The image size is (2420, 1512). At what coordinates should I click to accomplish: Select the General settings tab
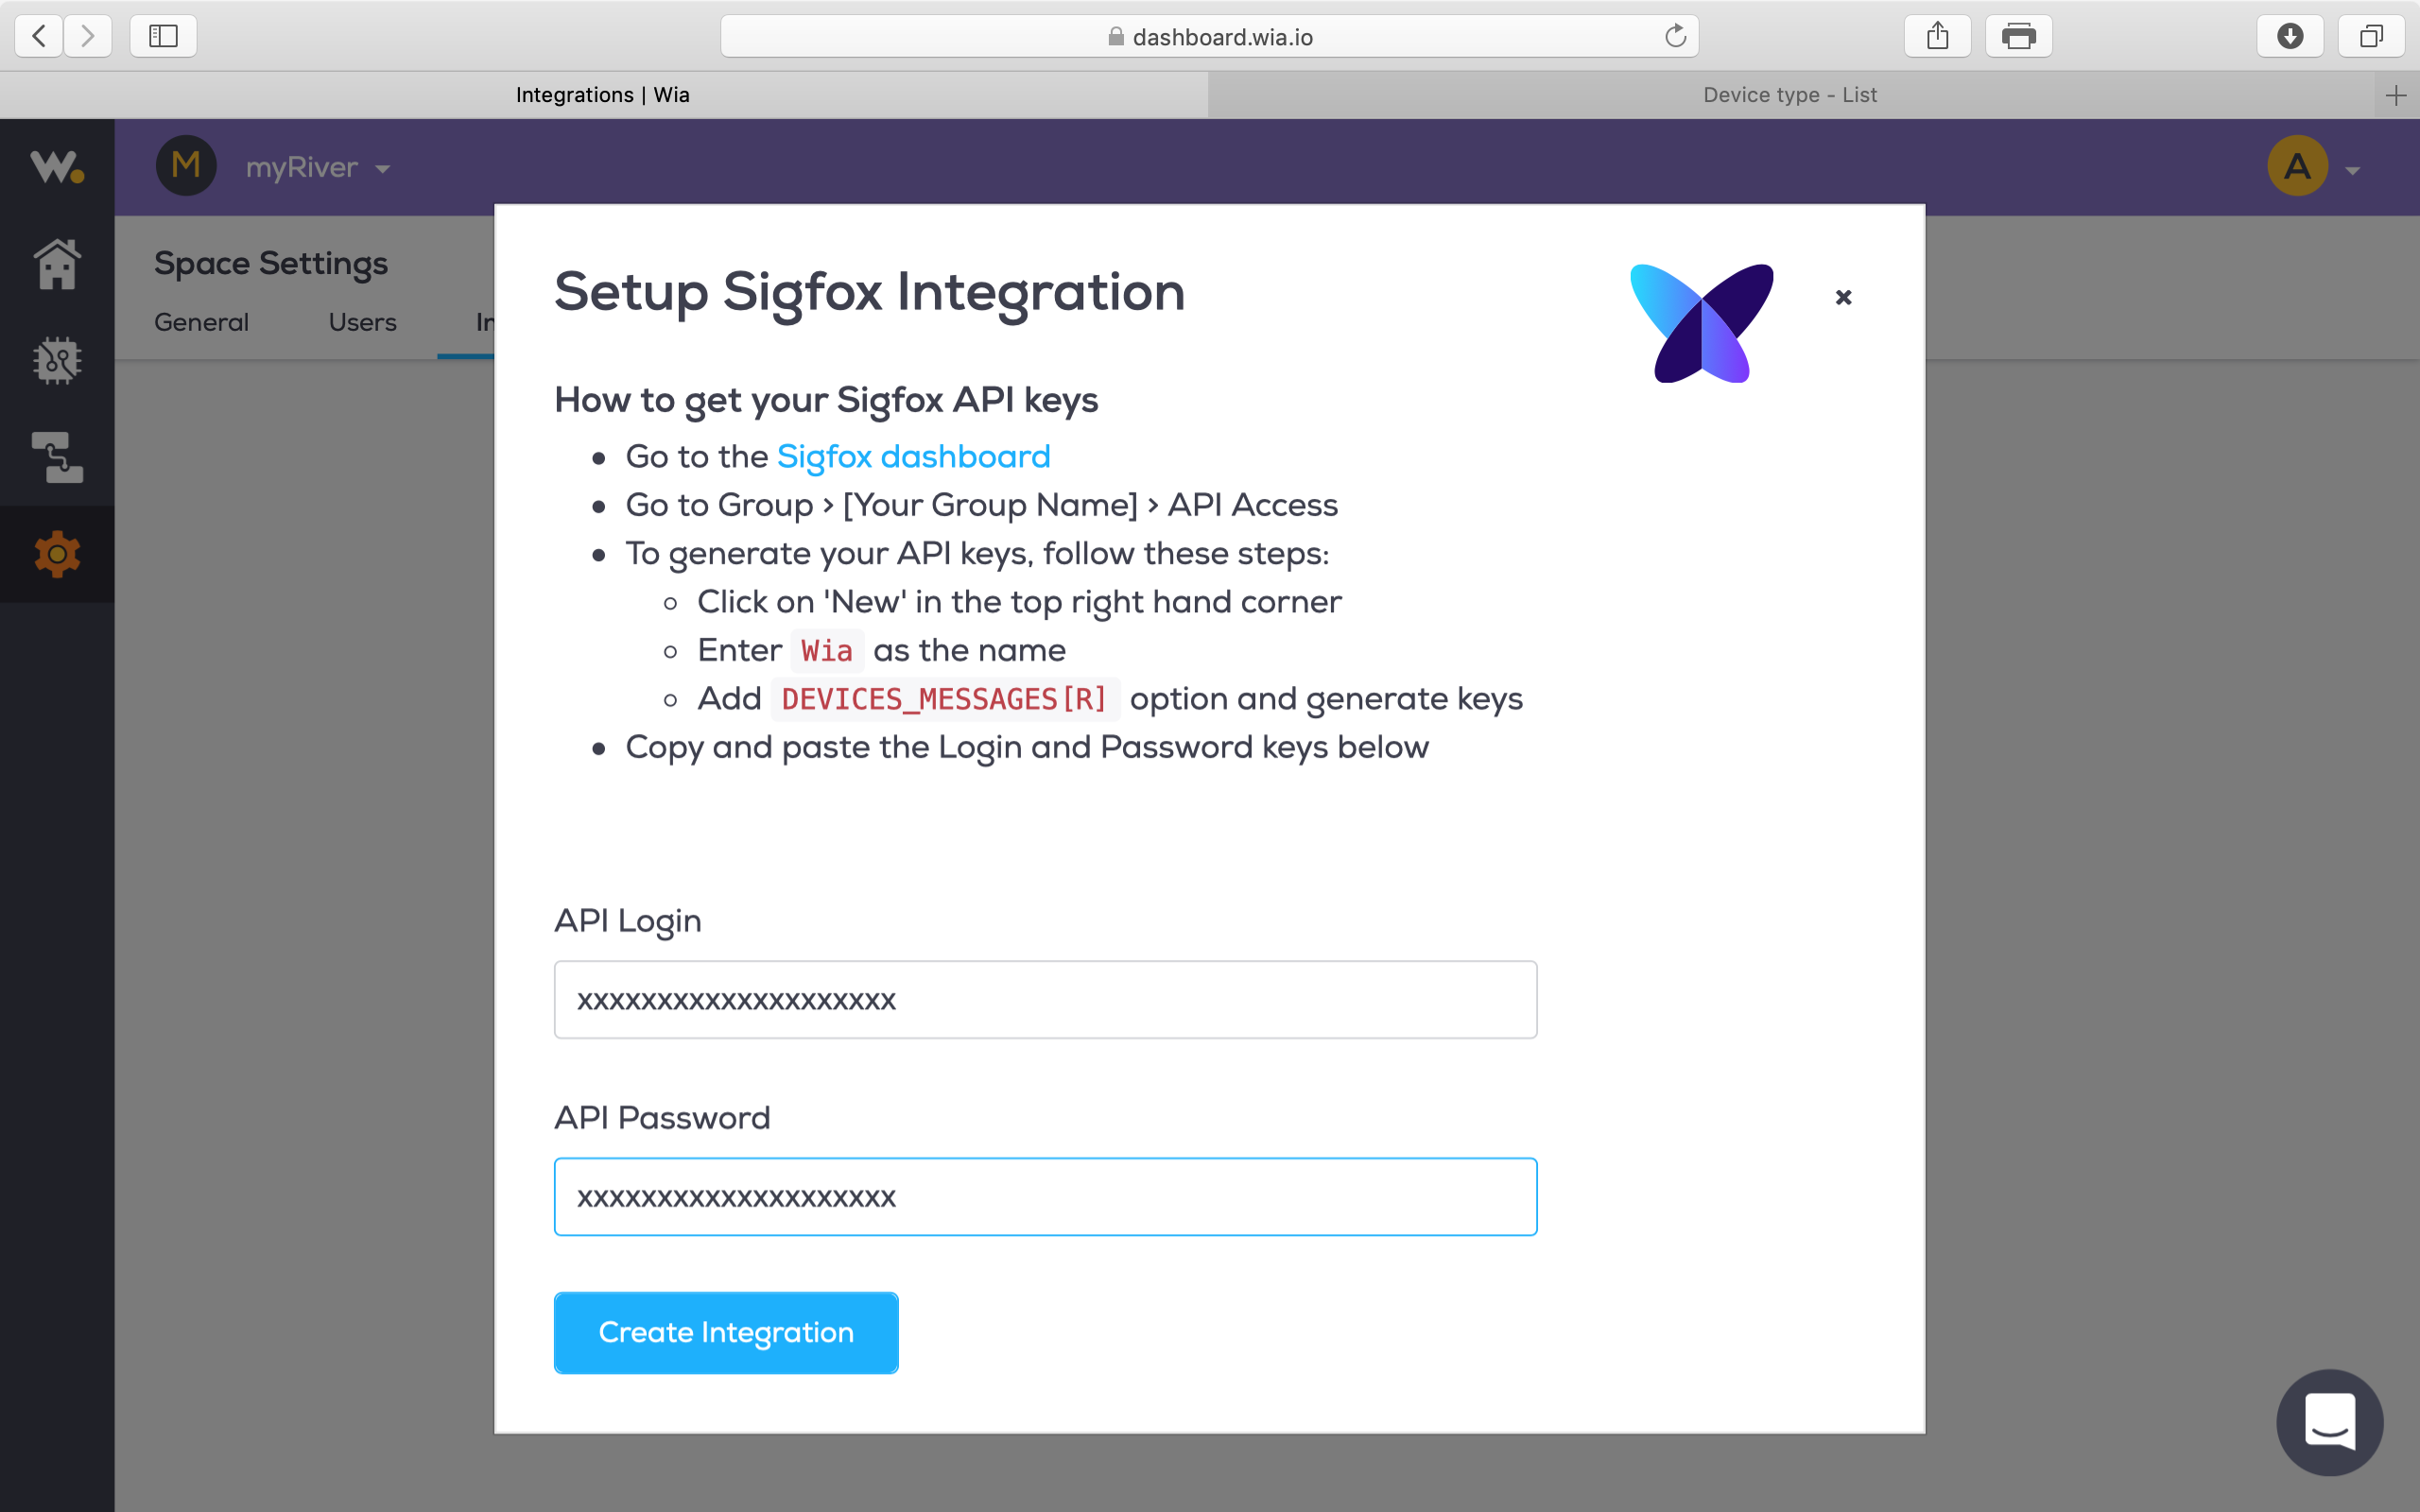coord(201,322)
